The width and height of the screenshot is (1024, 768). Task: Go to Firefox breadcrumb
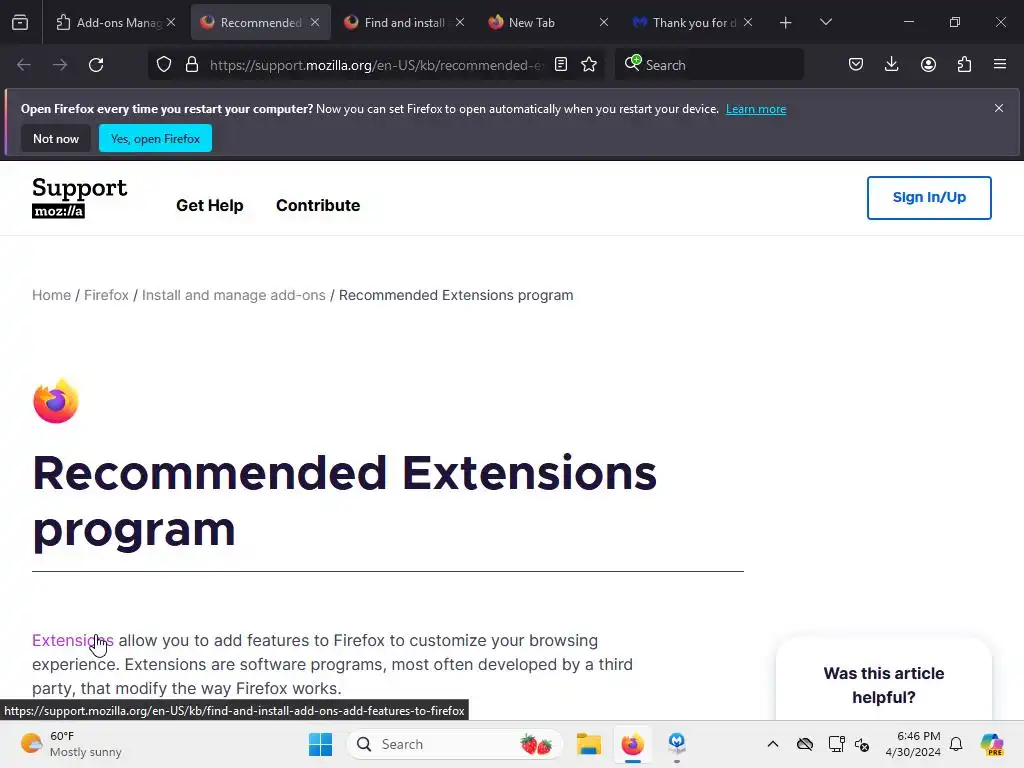106,295
